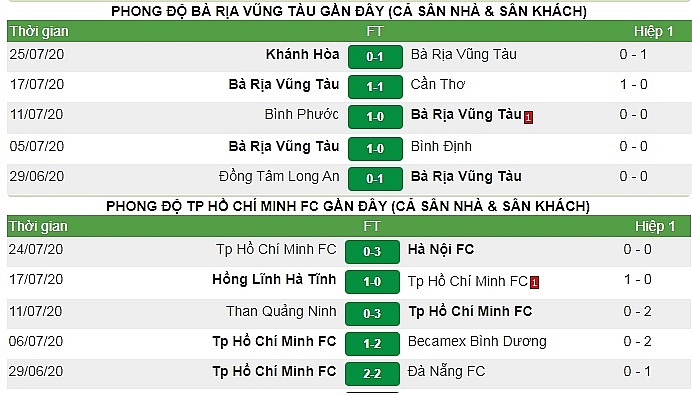The width and height of the screenshot is (692, 395).
Task: Select the Hồng Lĩnh Hà Tĩnh team name
Action: pyautogui.click(x=274, y=279)
